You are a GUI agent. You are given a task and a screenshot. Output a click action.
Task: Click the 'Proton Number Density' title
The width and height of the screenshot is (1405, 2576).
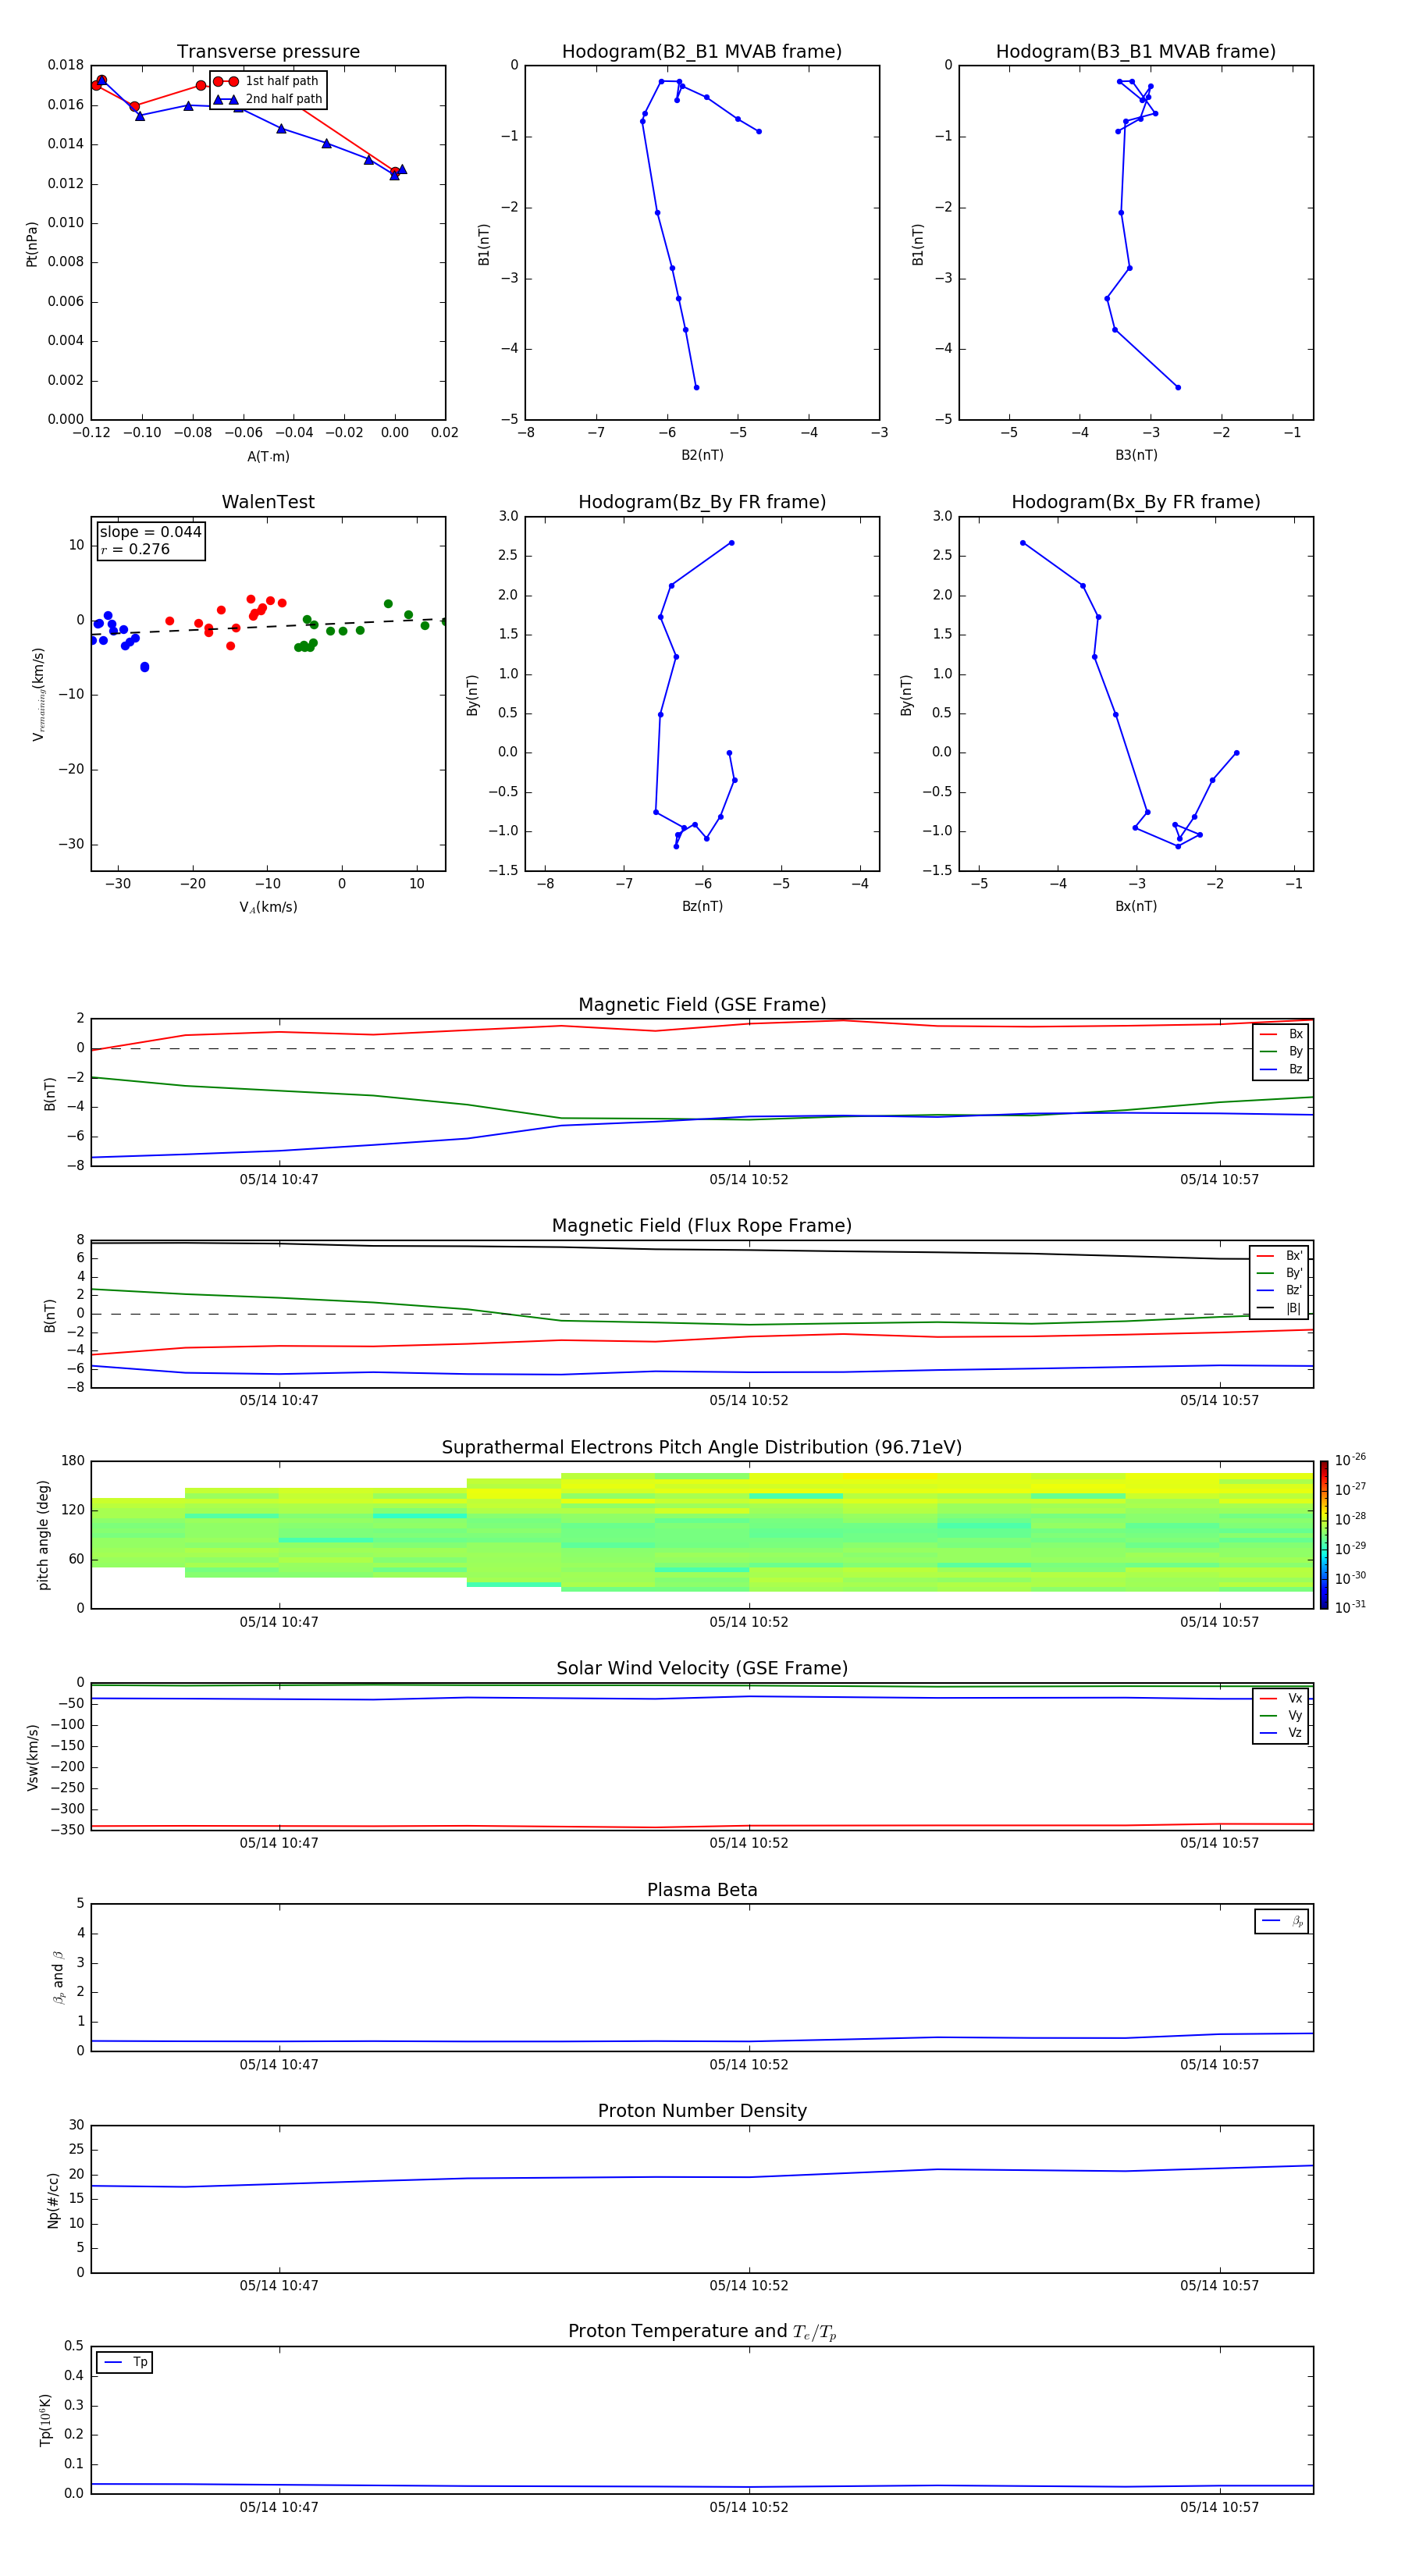pyautogui.click(x=702, y=2110)
